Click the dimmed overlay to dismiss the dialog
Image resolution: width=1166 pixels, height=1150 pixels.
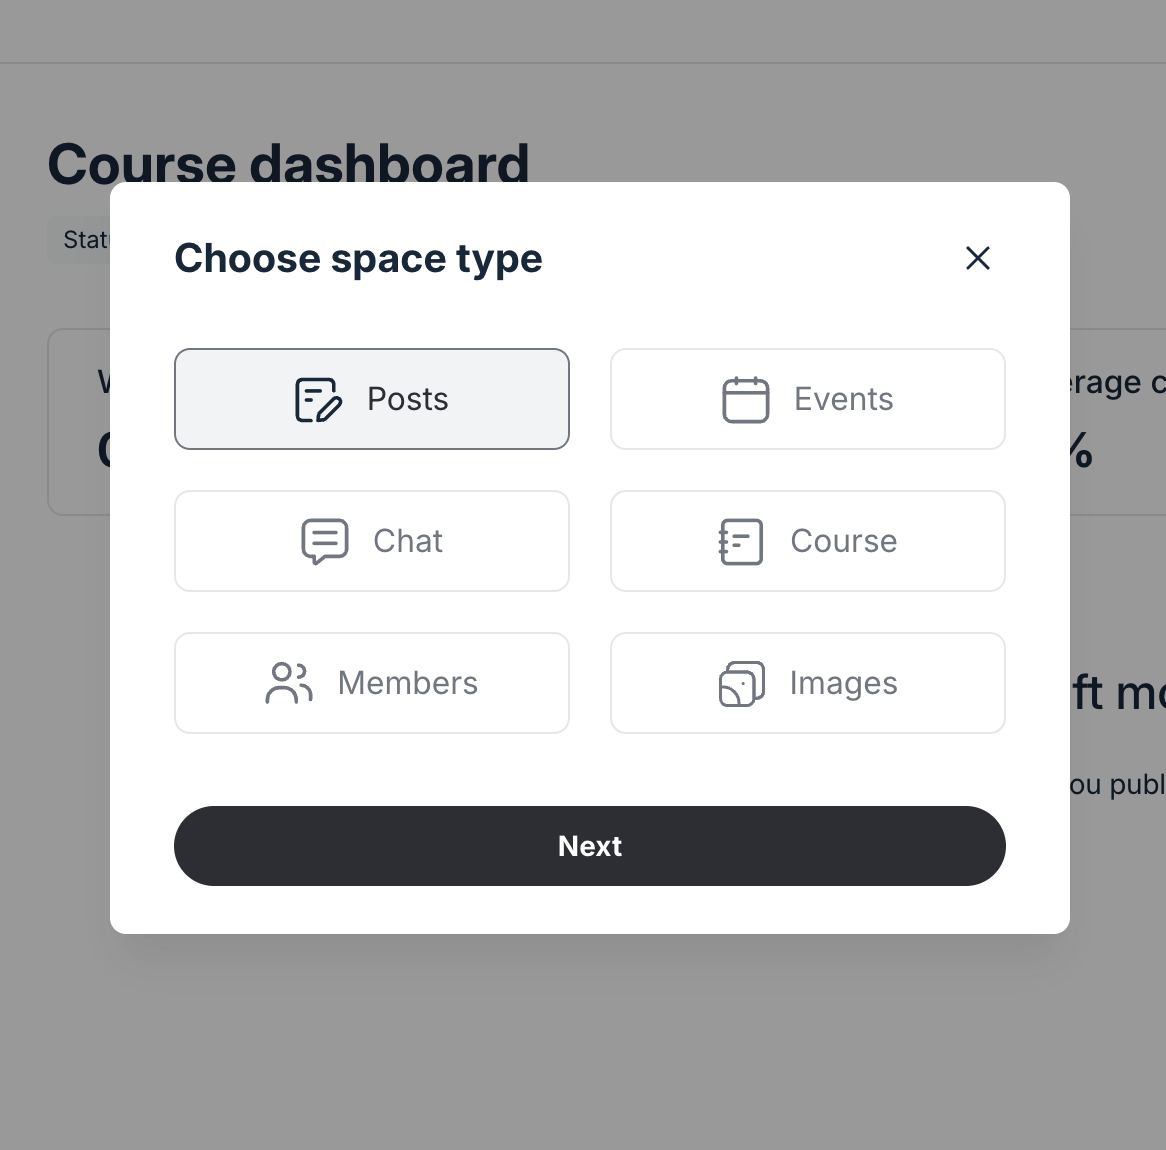click(583, 1050)
